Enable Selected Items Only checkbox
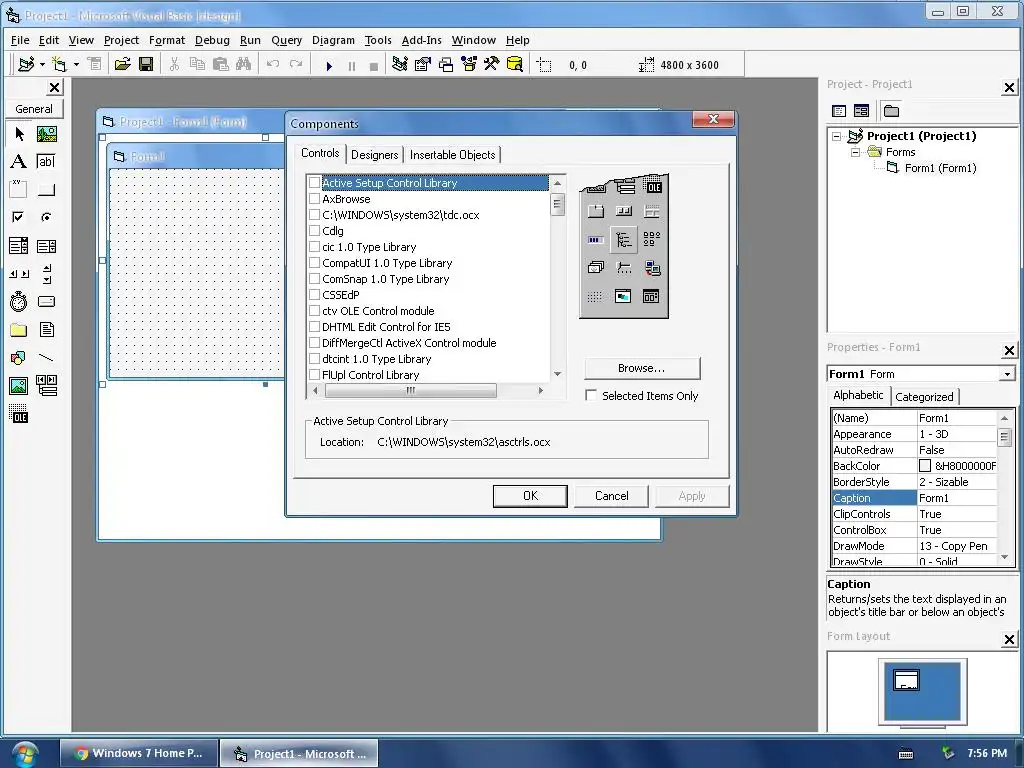The height and width of the screenshot is (768, 1024). 591,396
